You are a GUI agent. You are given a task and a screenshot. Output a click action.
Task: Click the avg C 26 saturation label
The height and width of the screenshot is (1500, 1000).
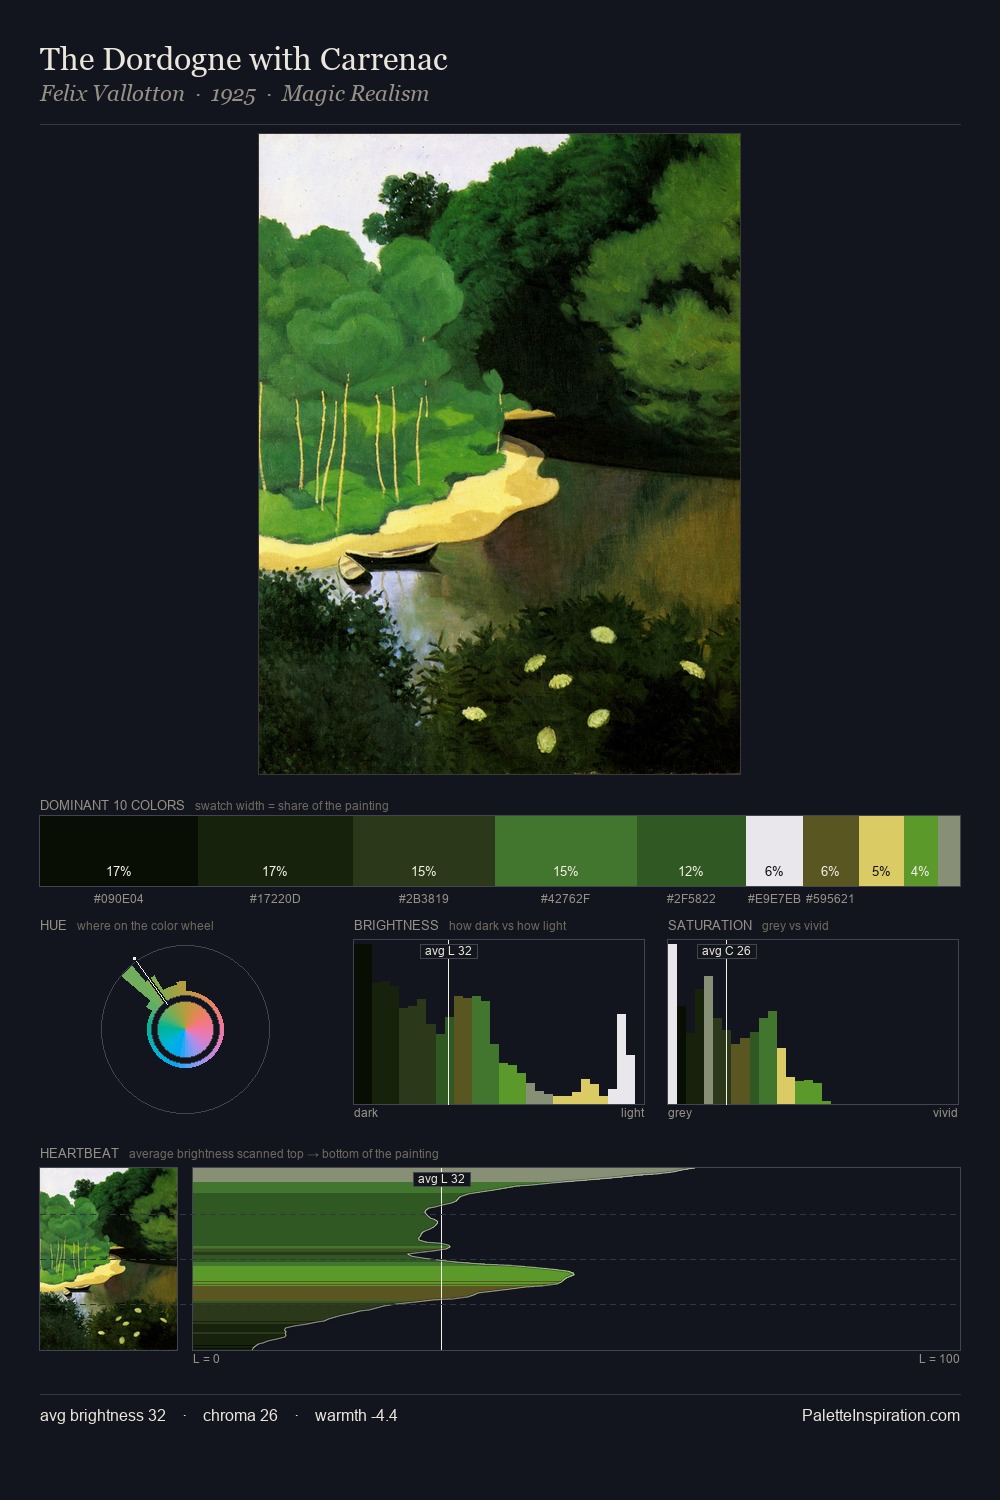pos(726,951)
